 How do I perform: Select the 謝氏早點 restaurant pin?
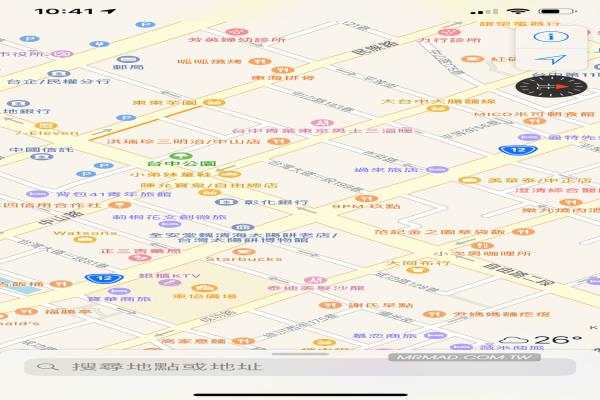[x=330, y=305]
